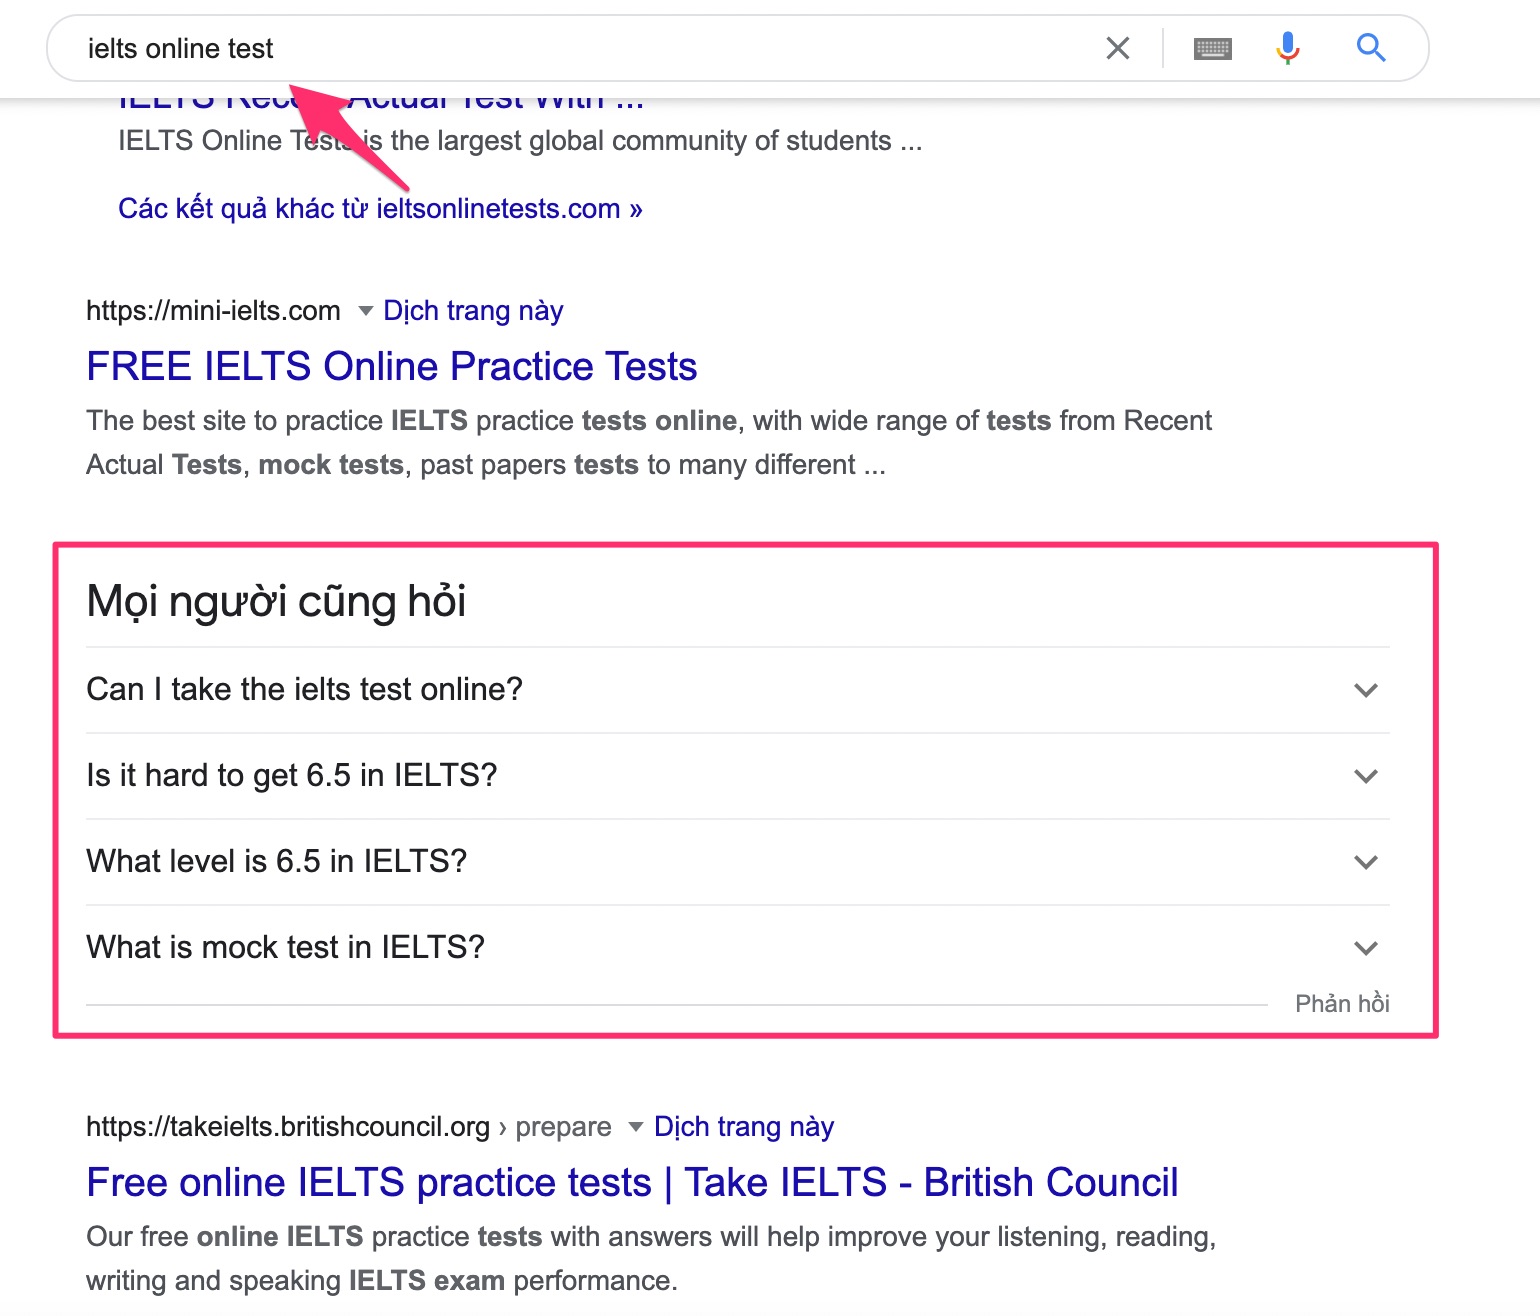Start voice search with the microphone icon

[1288, 48]
